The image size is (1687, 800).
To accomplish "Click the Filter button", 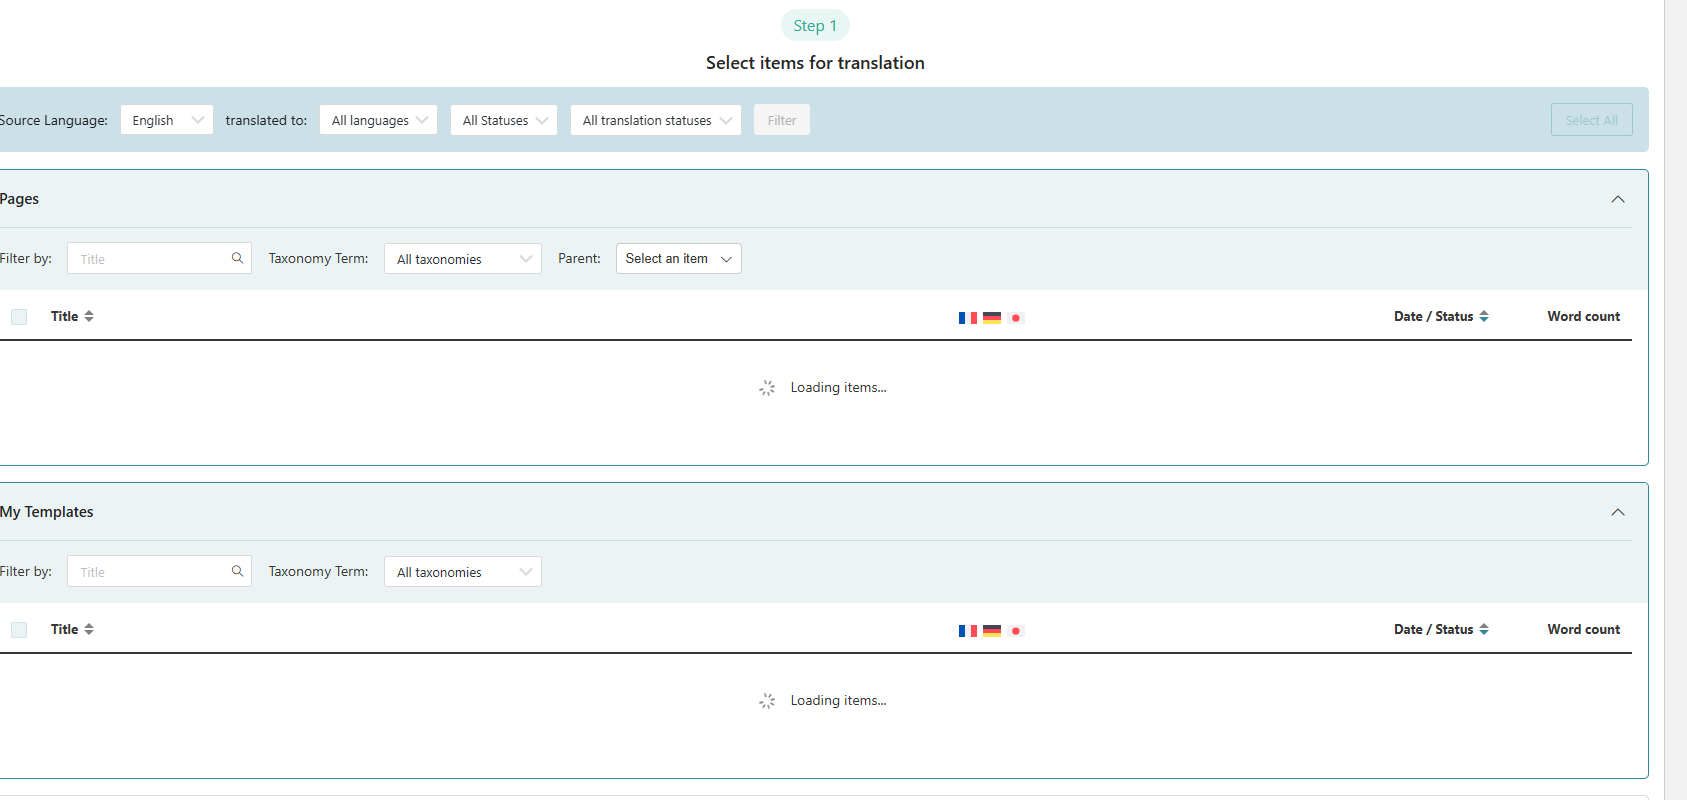I will click(x=781, y=120).
